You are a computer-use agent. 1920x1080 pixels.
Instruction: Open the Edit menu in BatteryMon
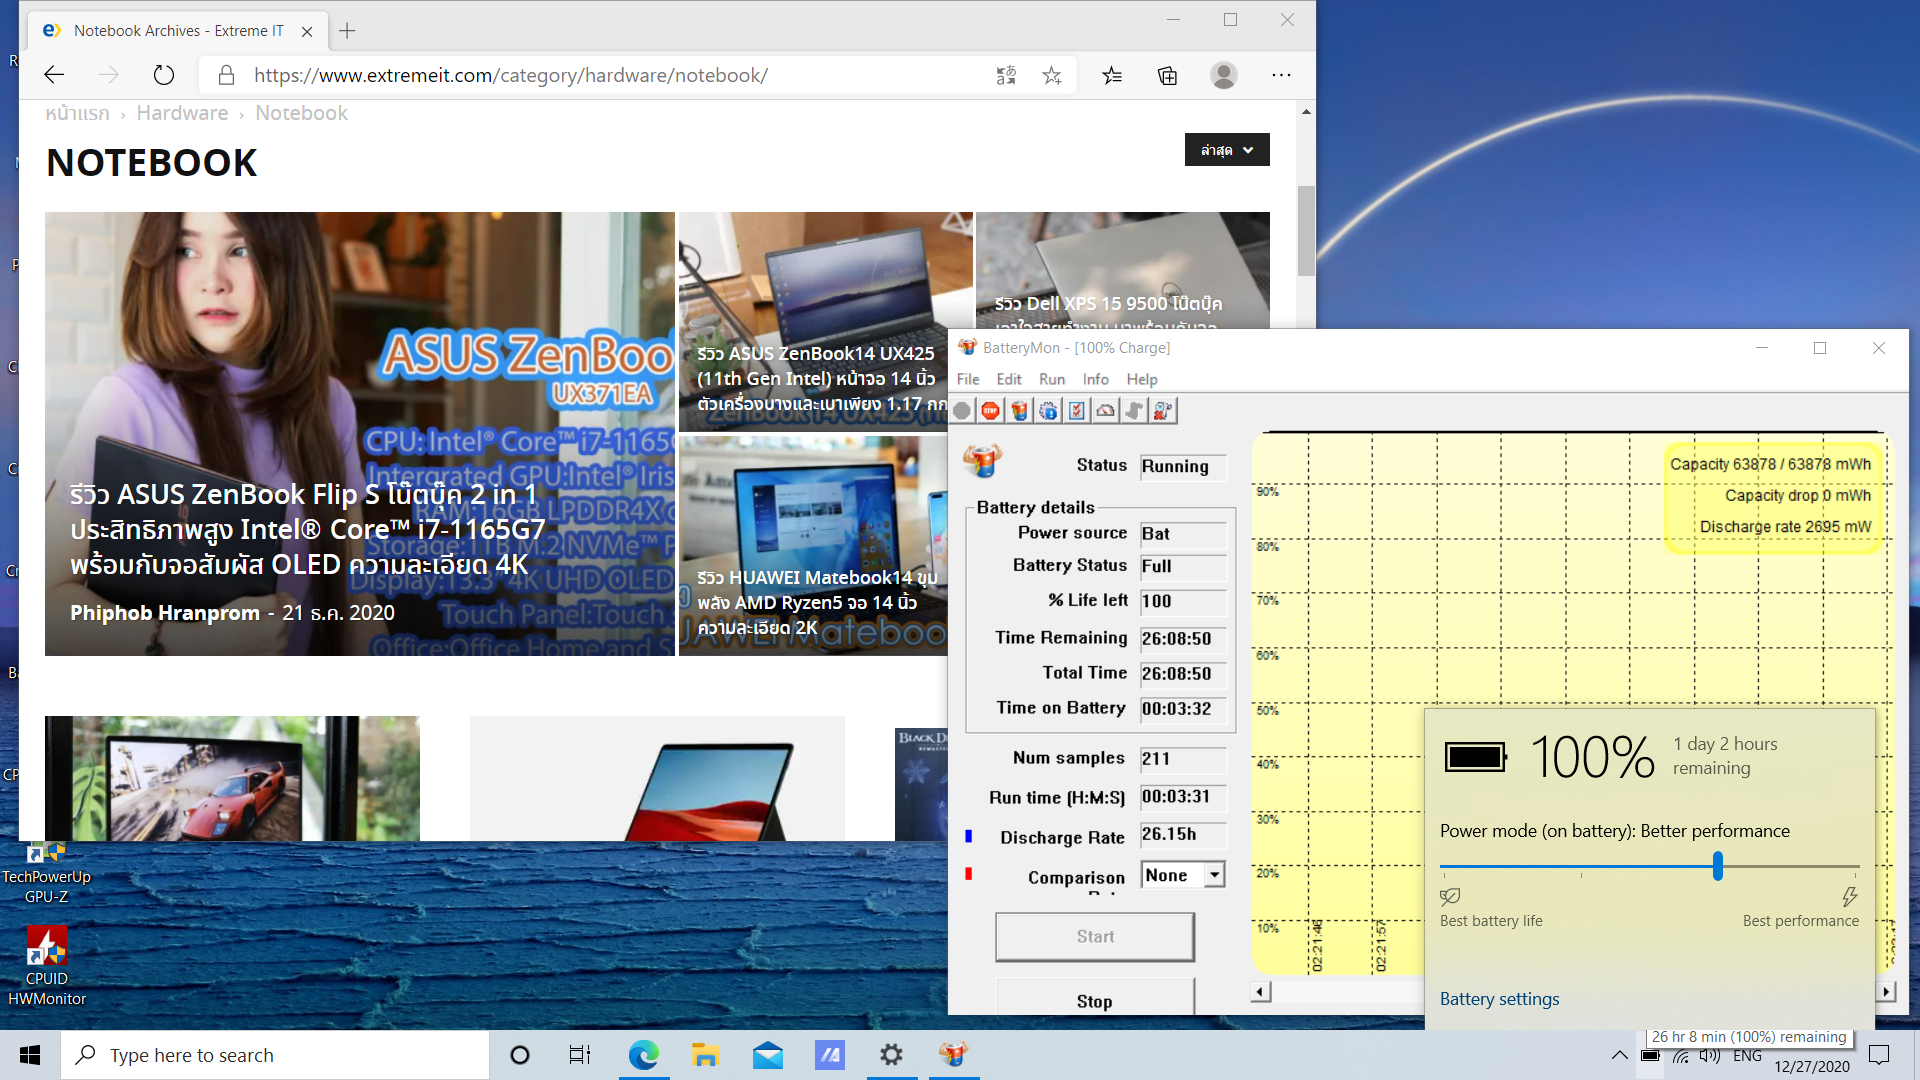1009,379
